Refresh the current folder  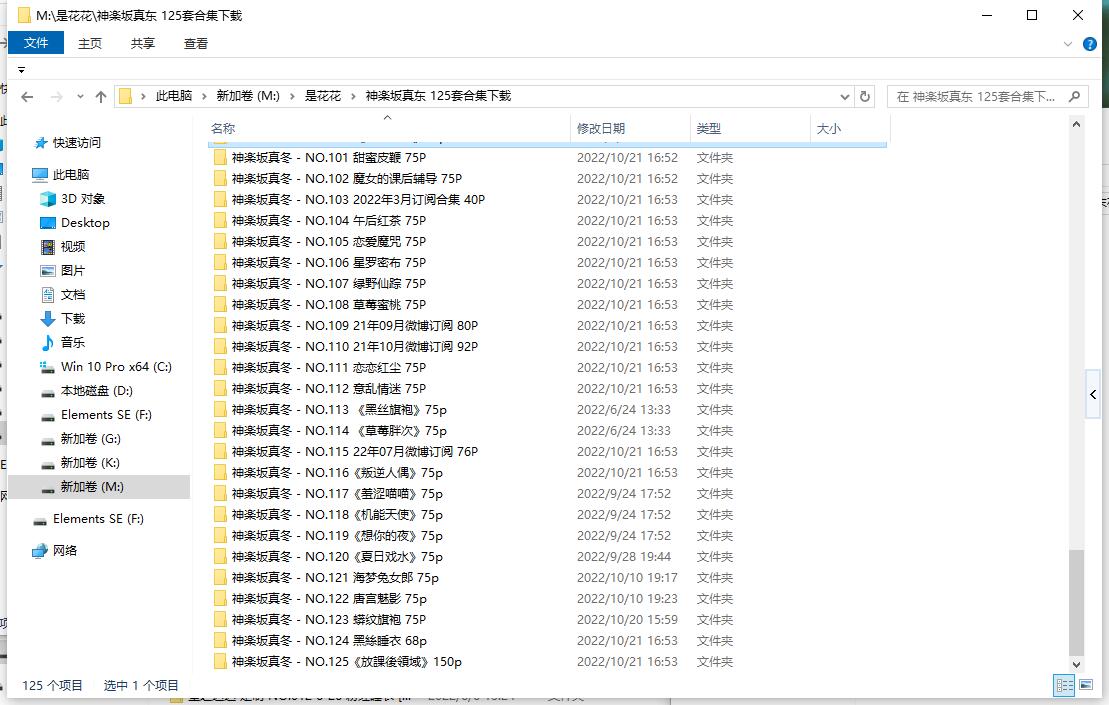click(864, 96)
